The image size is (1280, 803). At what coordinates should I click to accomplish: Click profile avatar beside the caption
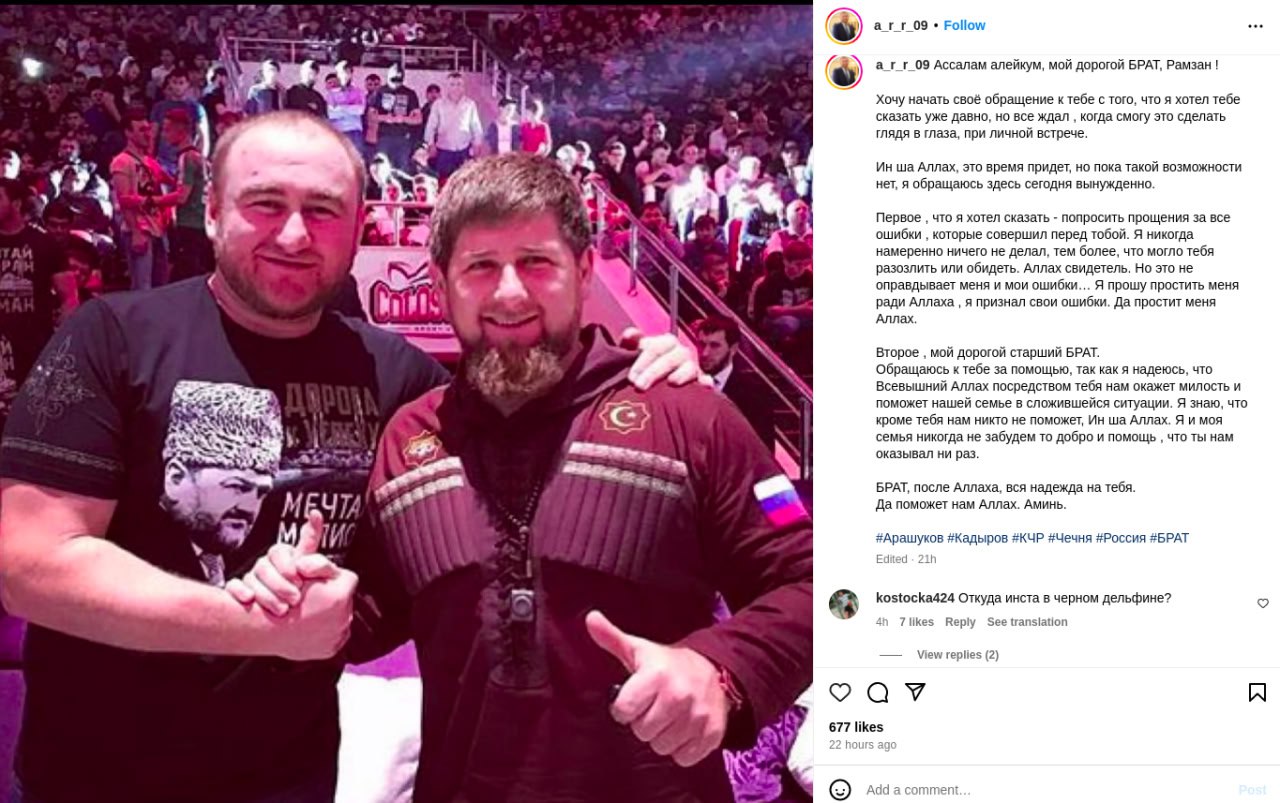click(844, 72)
